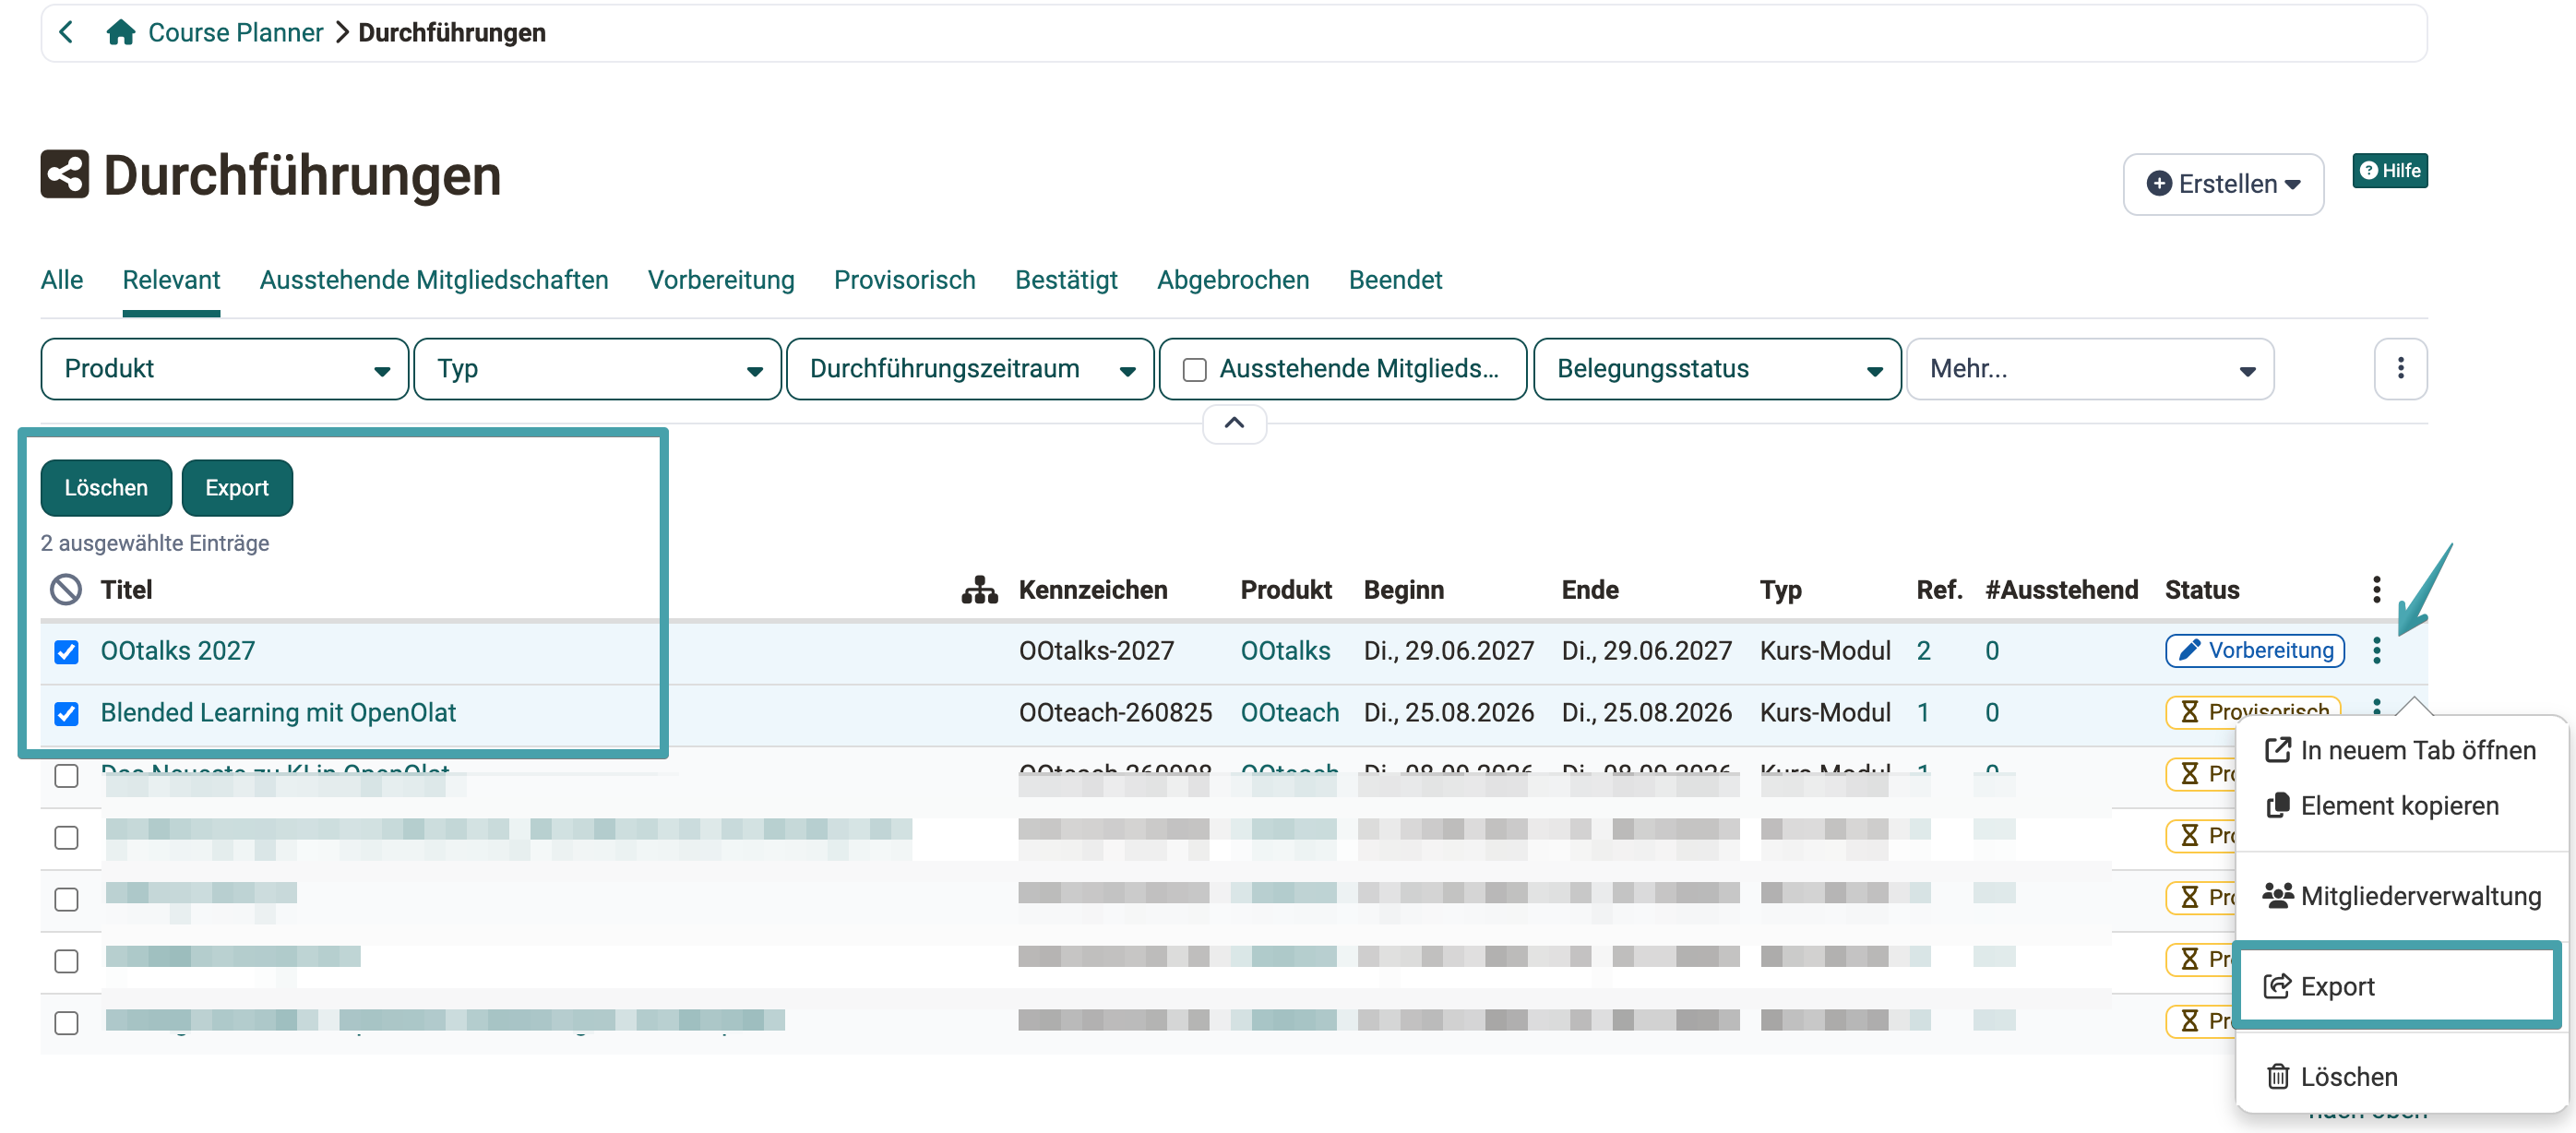The width and height of the screenshot is (2576, 1133).
Task: Uncheck Blended Learning mit OpenOlat checkbox
Action: 66,714
